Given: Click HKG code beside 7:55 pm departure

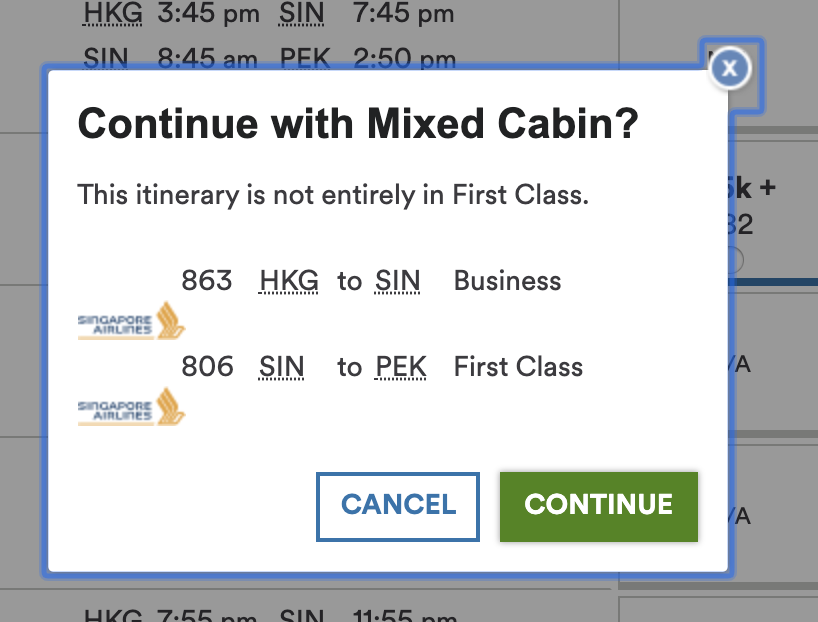Looking at the screenshot, I should coord(113,616).
